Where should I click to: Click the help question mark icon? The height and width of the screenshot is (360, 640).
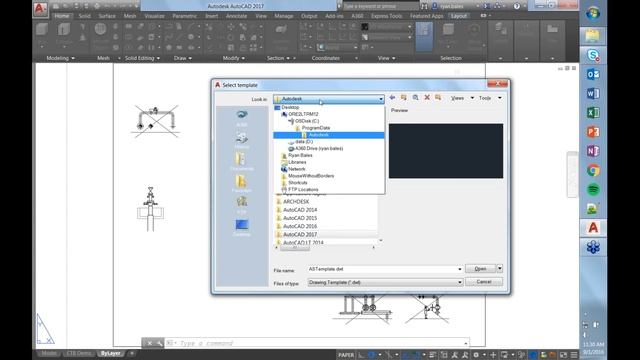coord(517,6)
